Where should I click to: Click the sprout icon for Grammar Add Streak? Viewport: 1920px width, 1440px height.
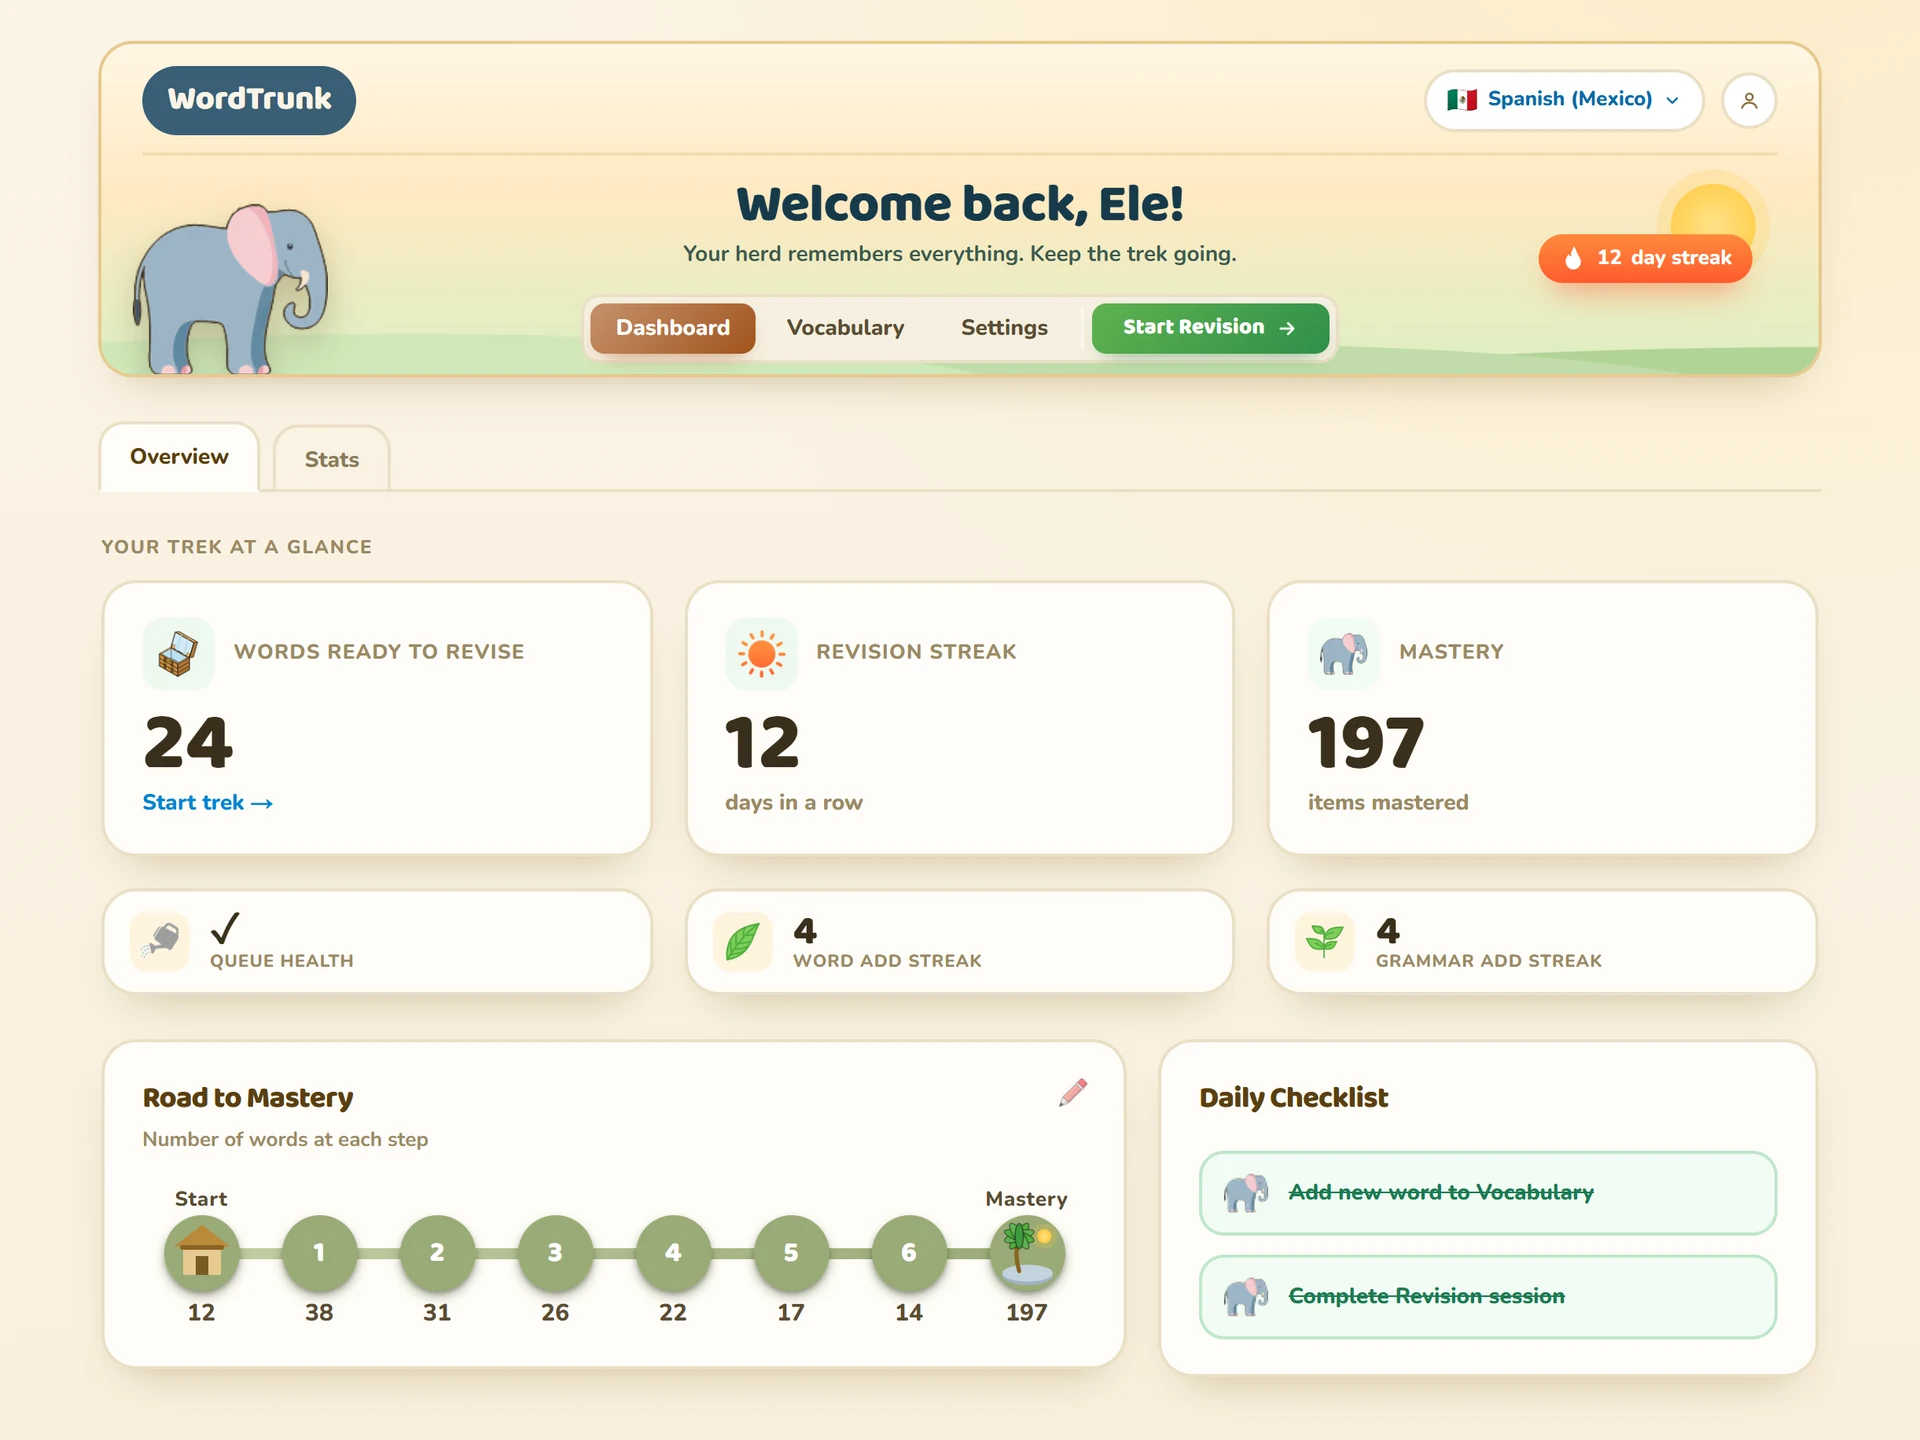coord(1325,941)
